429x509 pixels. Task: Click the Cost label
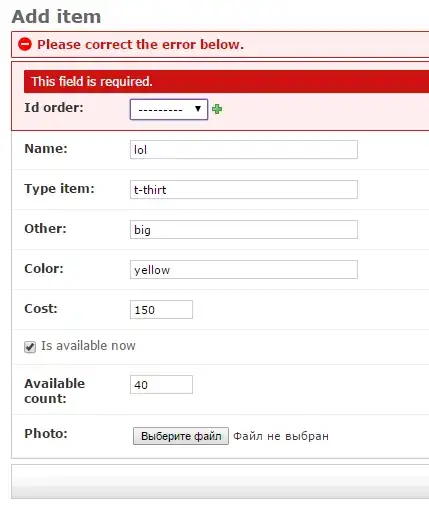tap(41, 308)
